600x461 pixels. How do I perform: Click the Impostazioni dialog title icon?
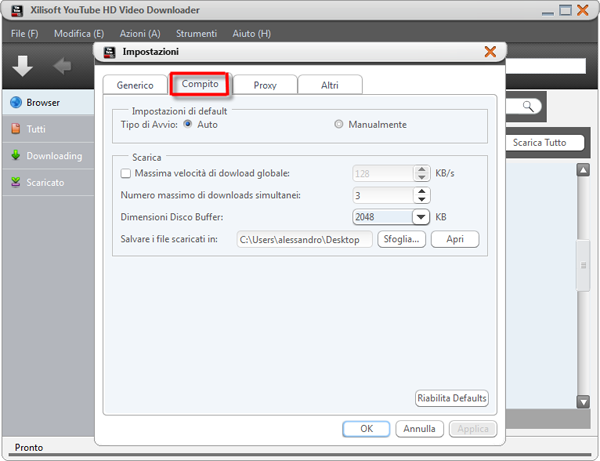(x=109, y=52)
